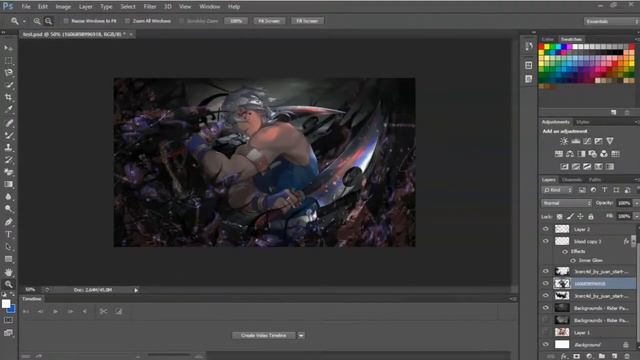The image size is (640, 360).
Task: Select the Pen tool
Action: pyautogui.click(x=8, y=222)
